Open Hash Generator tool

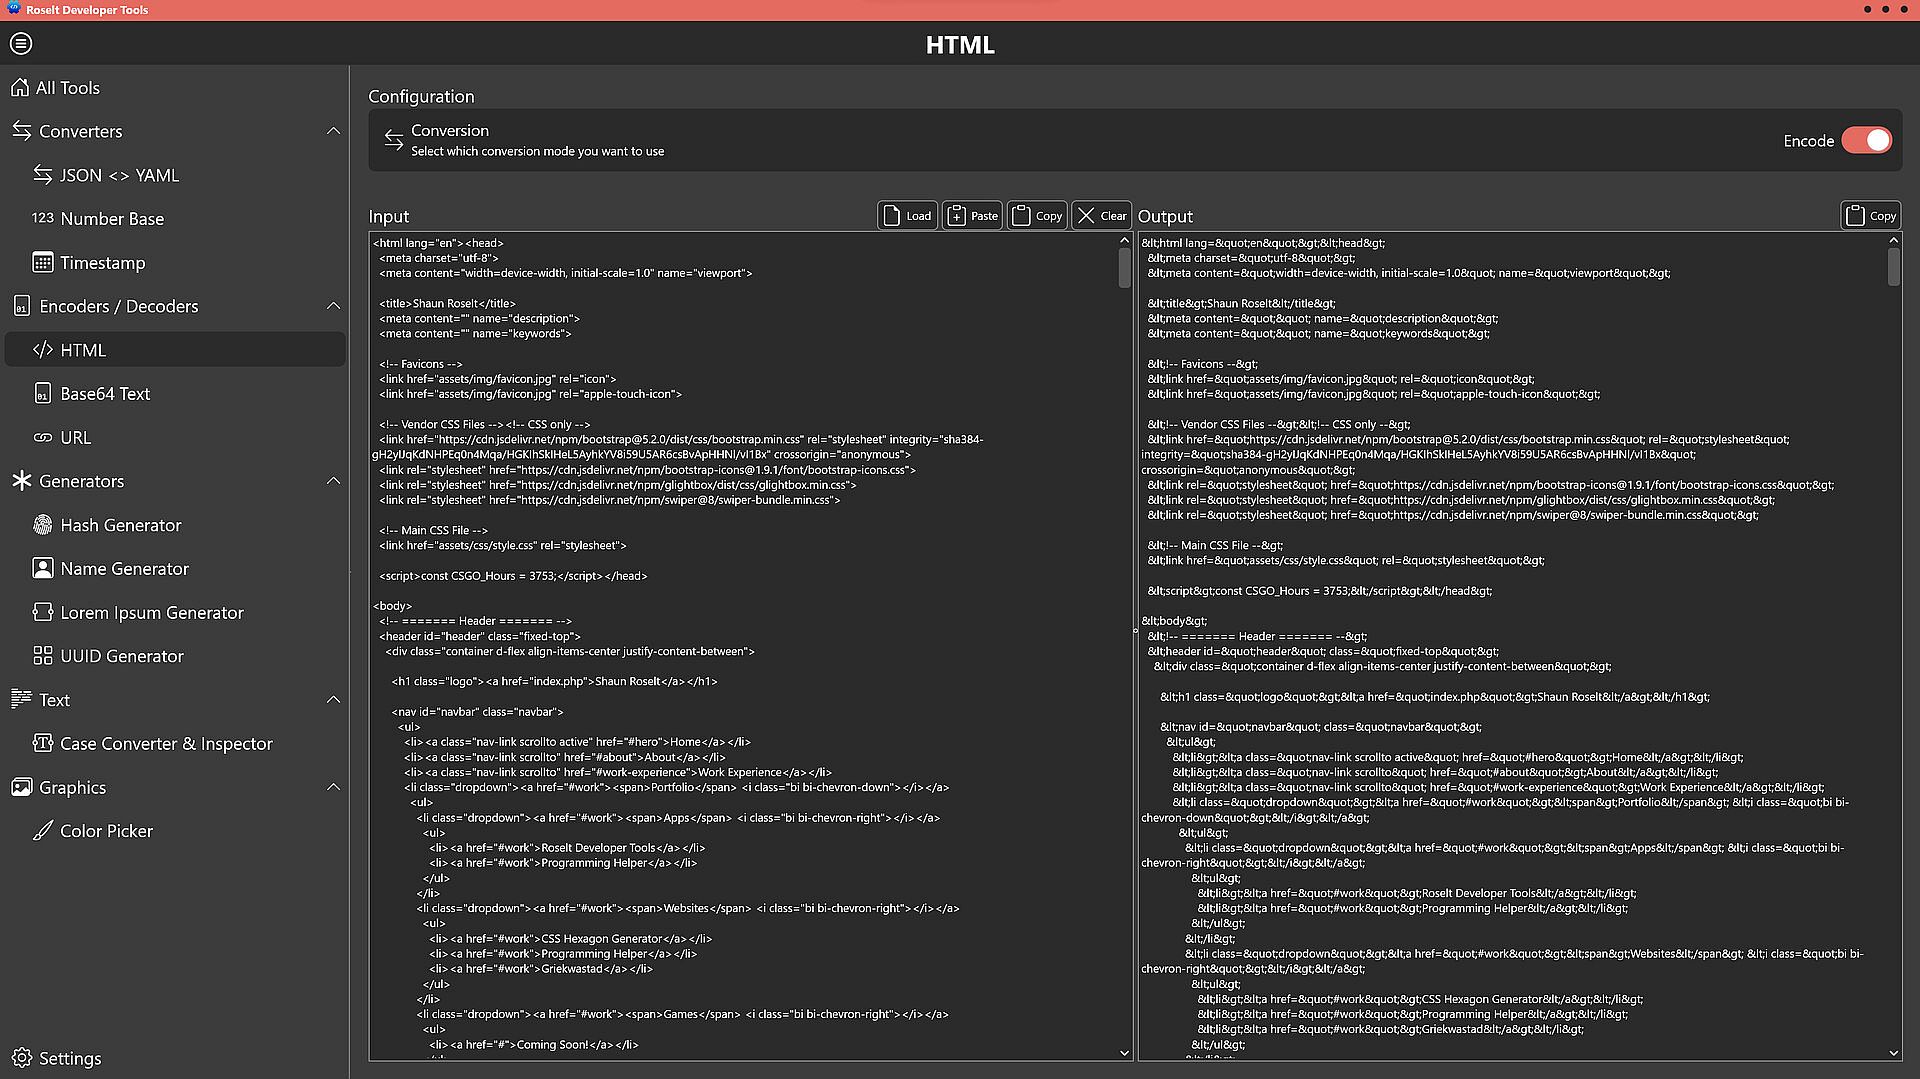point(175,525)
